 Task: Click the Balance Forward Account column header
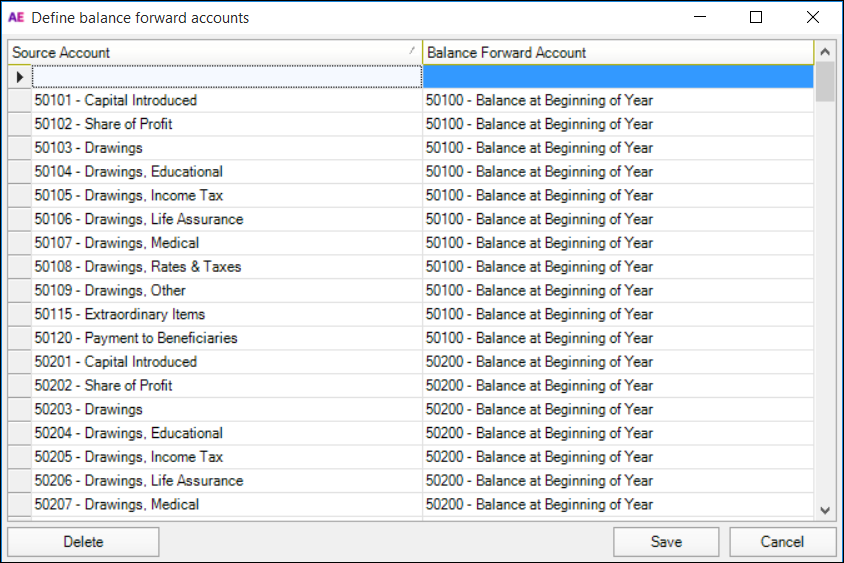point(617,52)
